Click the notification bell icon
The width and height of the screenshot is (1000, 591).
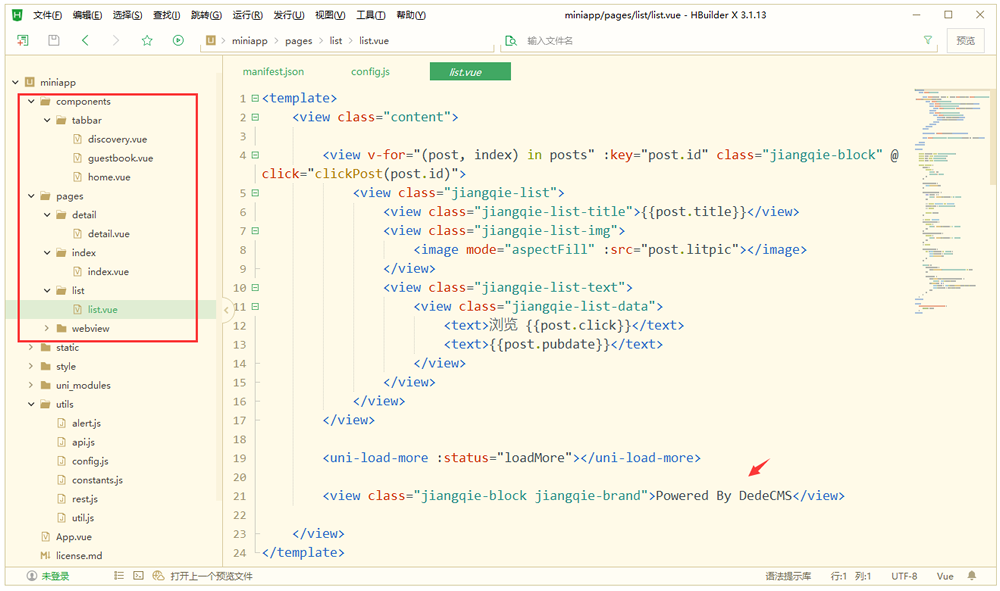[x=972, y=576]
